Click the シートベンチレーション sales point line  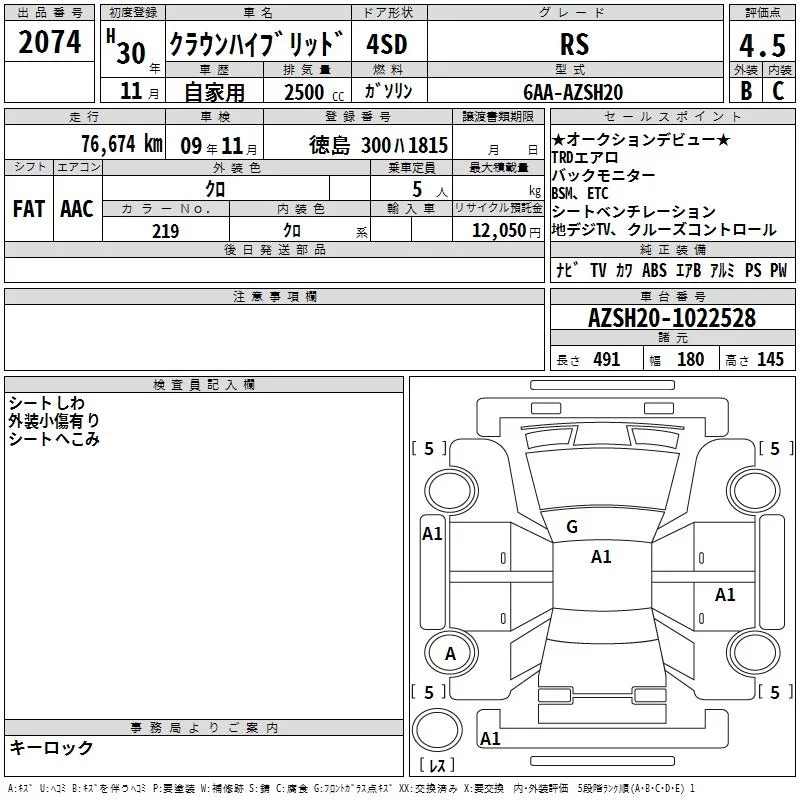[x=634, y=211]
